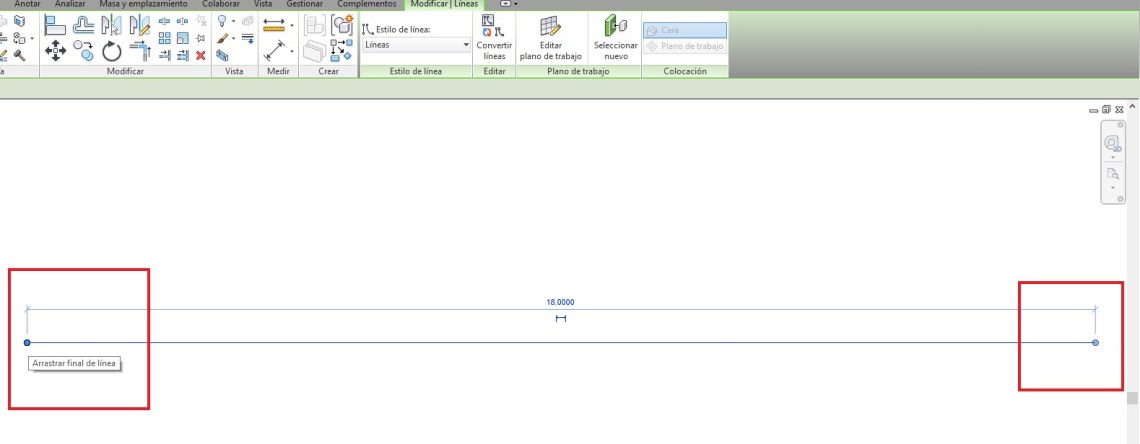1140x444 pixels.
Task: Select the Copy tool icon
Action: pyautogui.click(x=83, y=52)
